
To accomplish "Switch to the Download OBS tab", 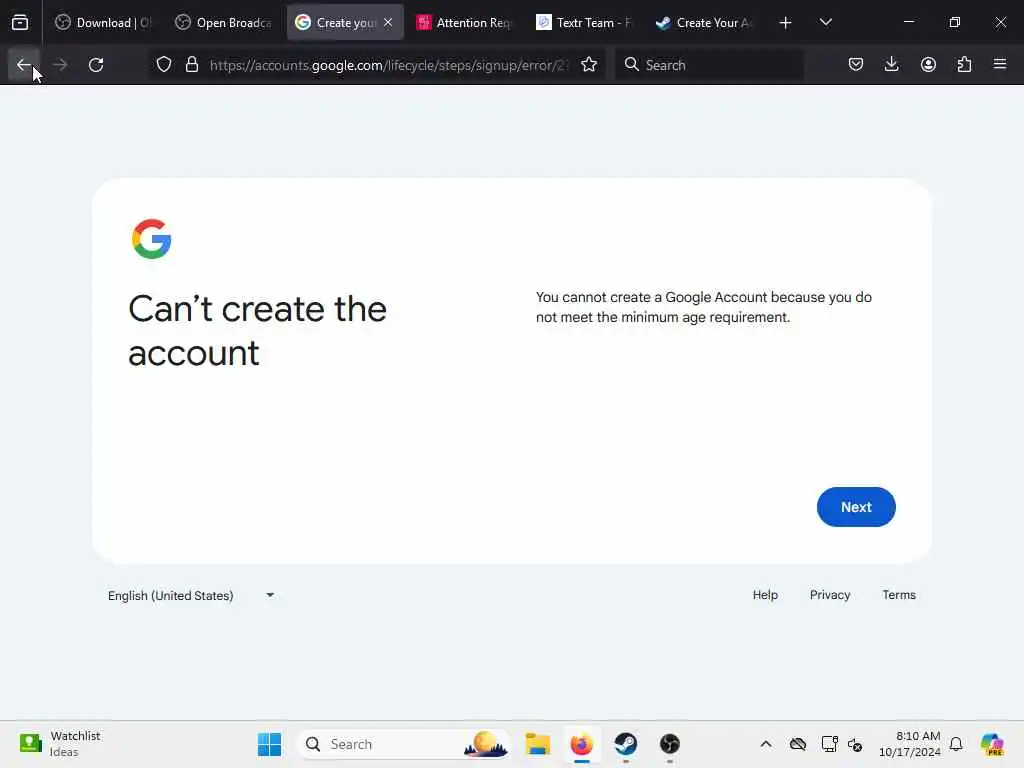I will pyautogui.click(x=103, y=23).
